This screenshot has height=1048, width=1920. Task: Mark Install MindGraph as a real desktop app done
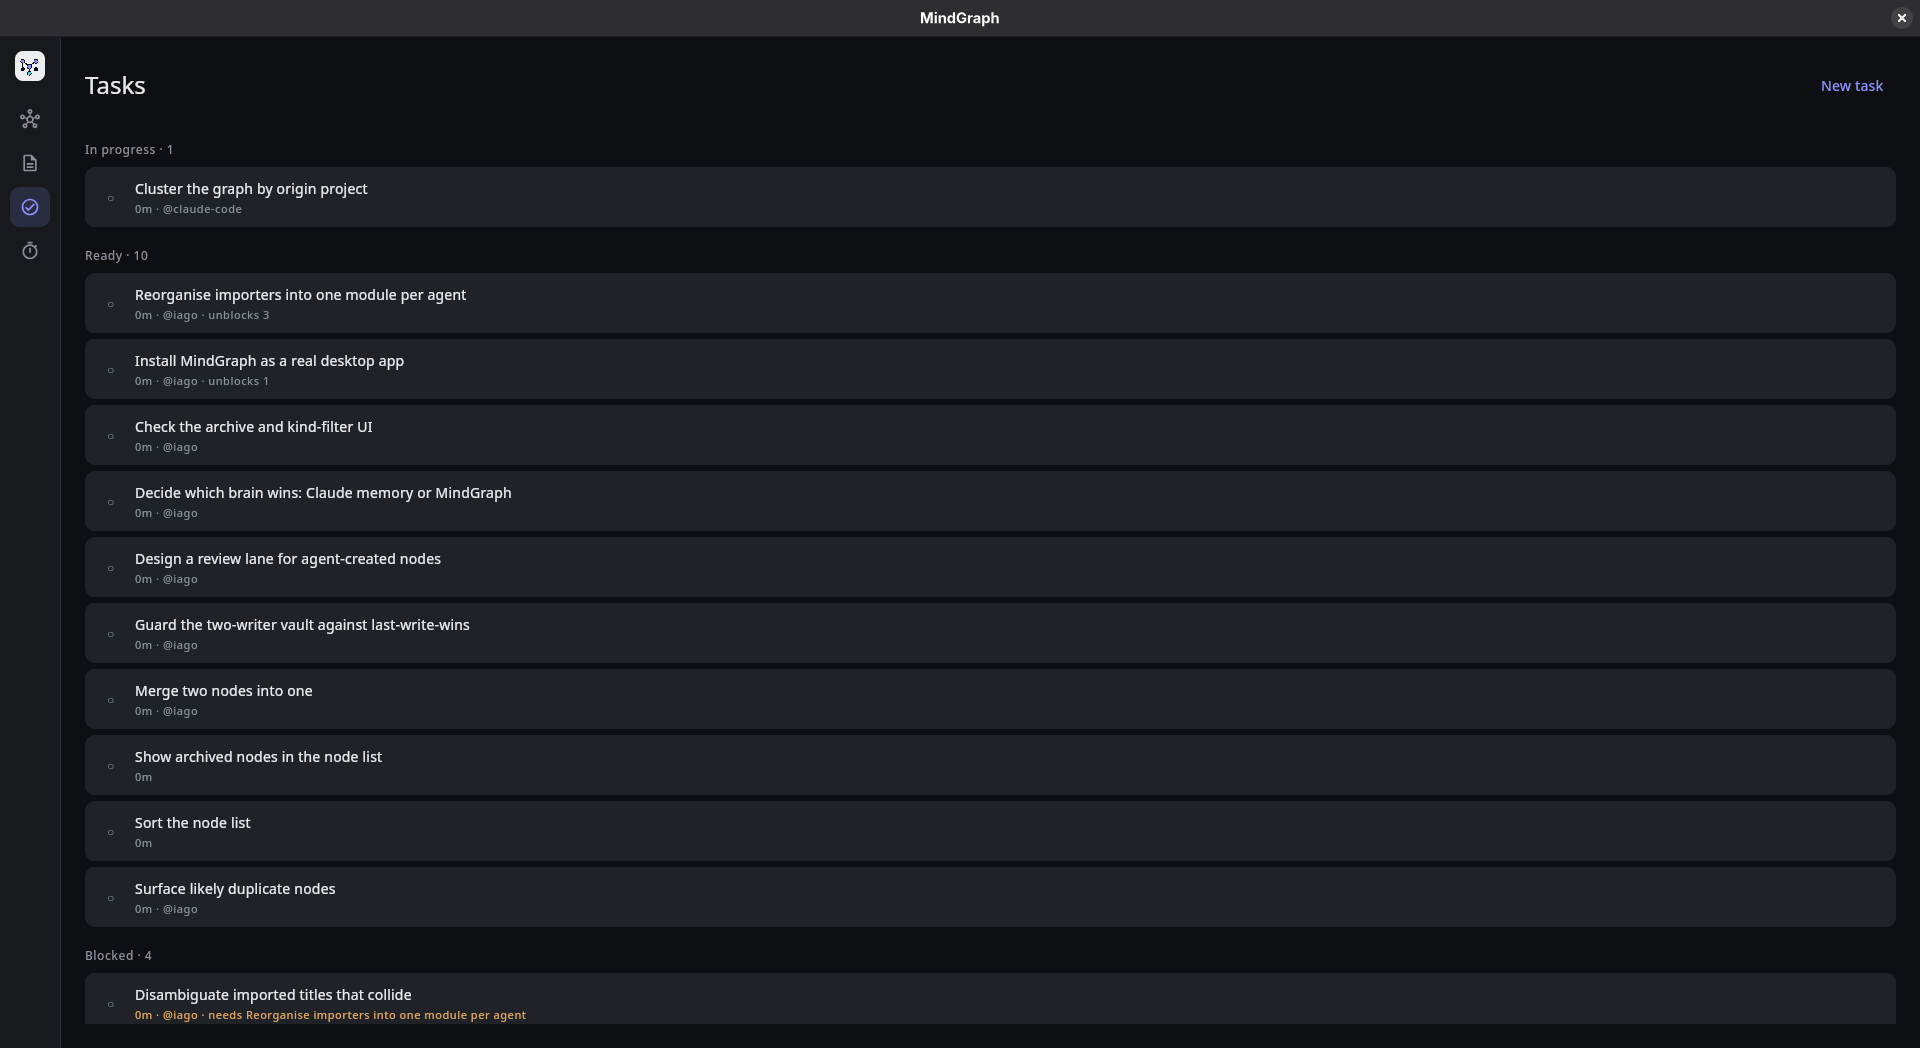point(111,370)
